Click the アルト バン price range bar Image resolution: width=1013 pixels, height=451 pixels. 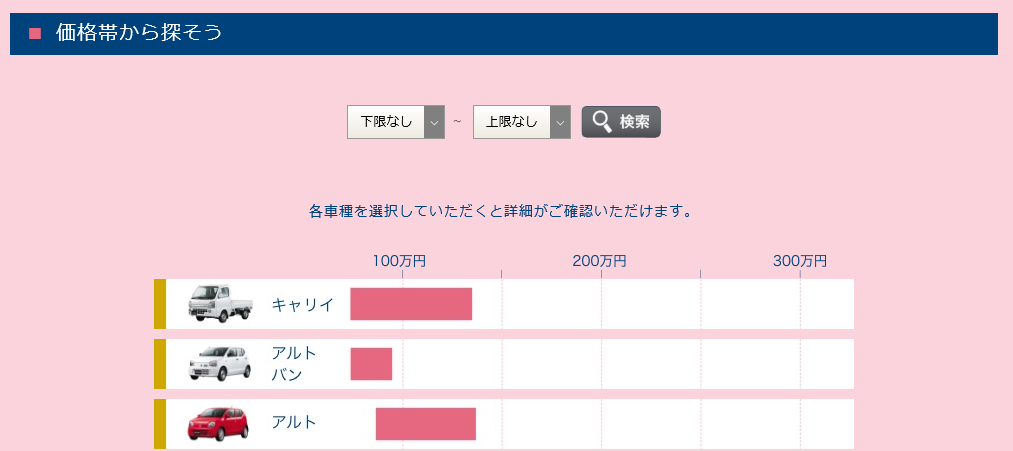tap(371, 364)
